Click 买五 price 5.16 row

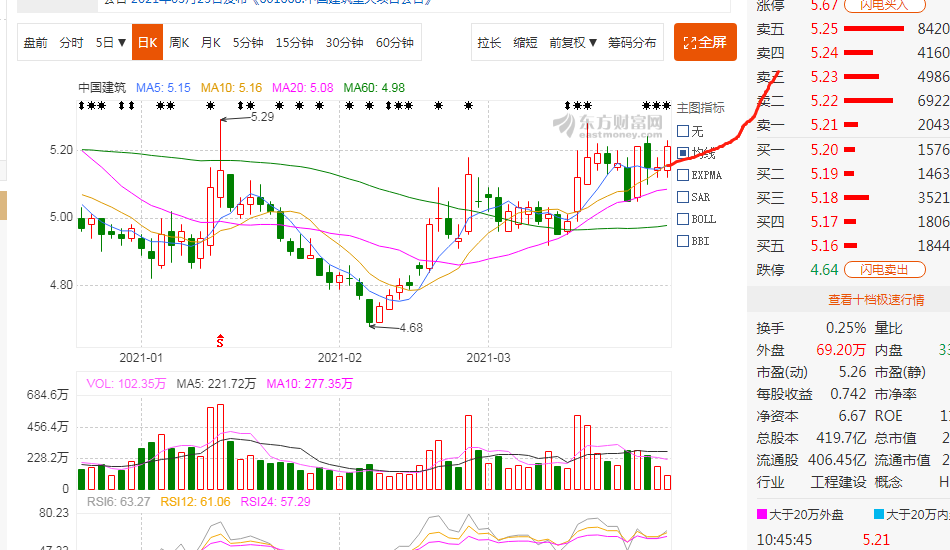tap(853, 246)
